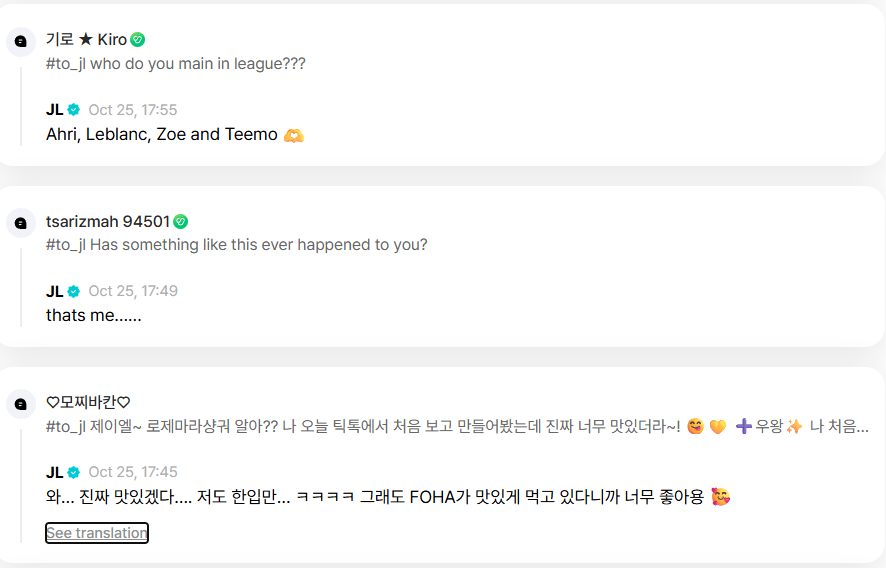Click Kiro's profile avatar icon
The height and width of the screenshot is (568, 886).
[x=21, y=41]
